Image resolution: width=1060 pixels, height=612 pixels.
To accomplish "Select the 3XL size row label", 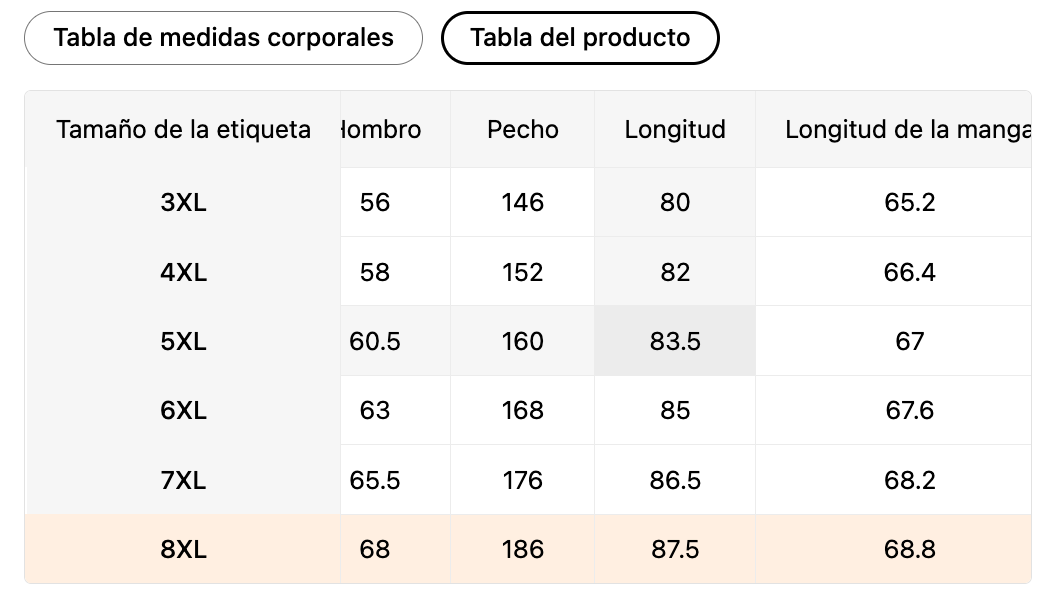I will [183, 202].
